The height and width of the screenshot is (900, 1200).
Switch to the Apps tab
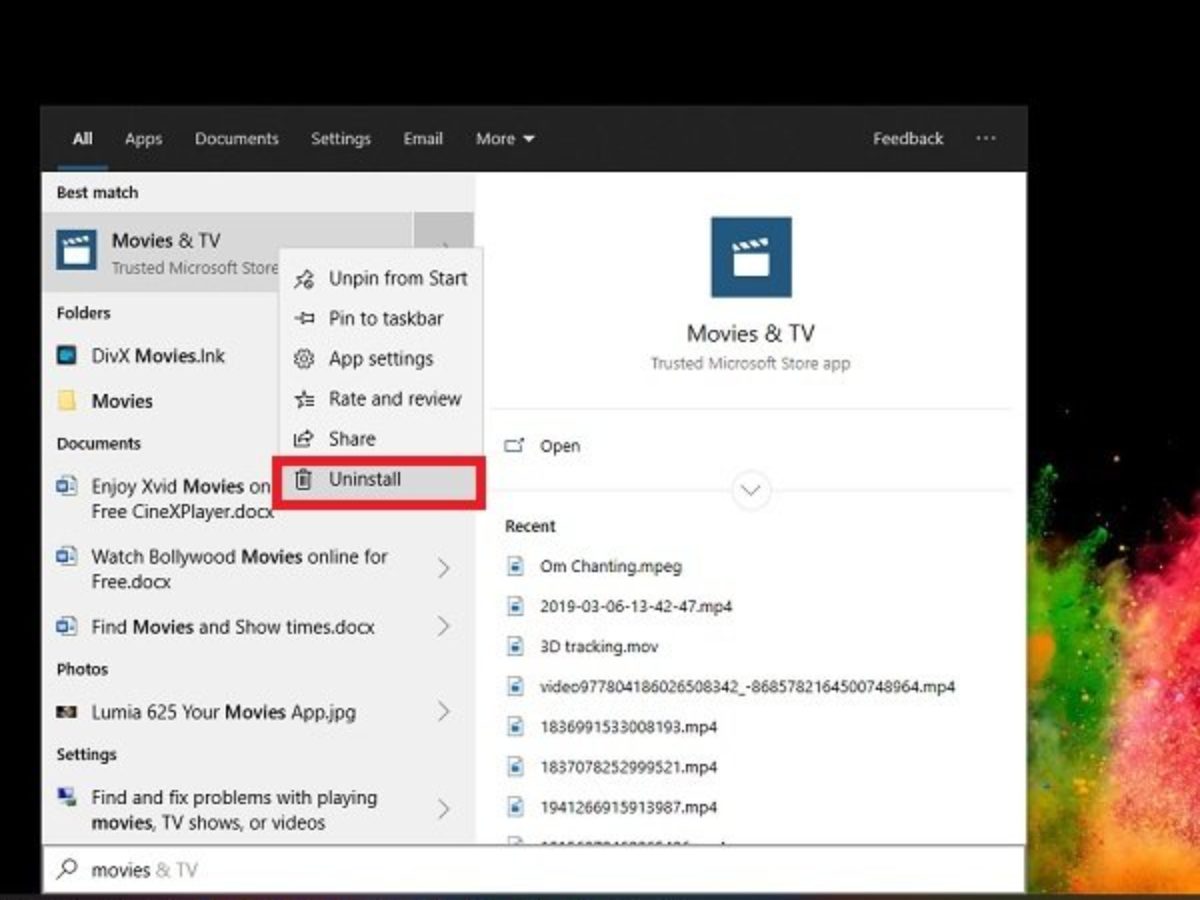(x=143, y=139)
